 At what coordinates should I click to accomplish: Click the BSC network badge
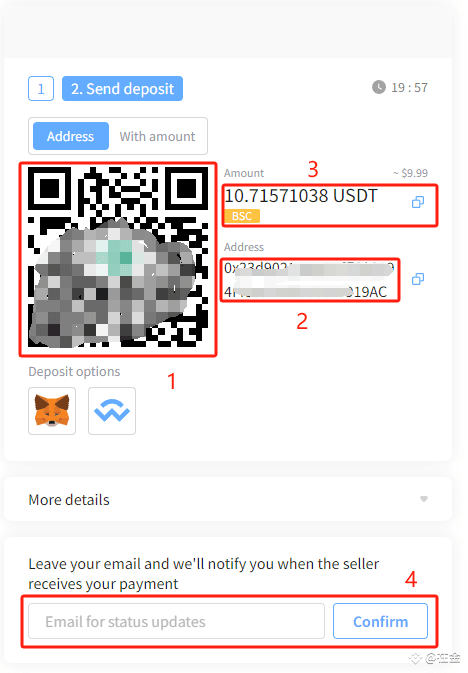[x=242, y=216]
